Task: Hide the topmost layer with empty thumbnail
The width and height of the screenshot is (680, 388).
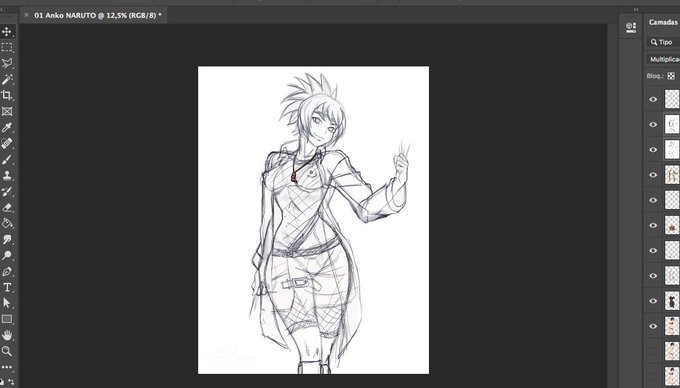Action: 653,99
